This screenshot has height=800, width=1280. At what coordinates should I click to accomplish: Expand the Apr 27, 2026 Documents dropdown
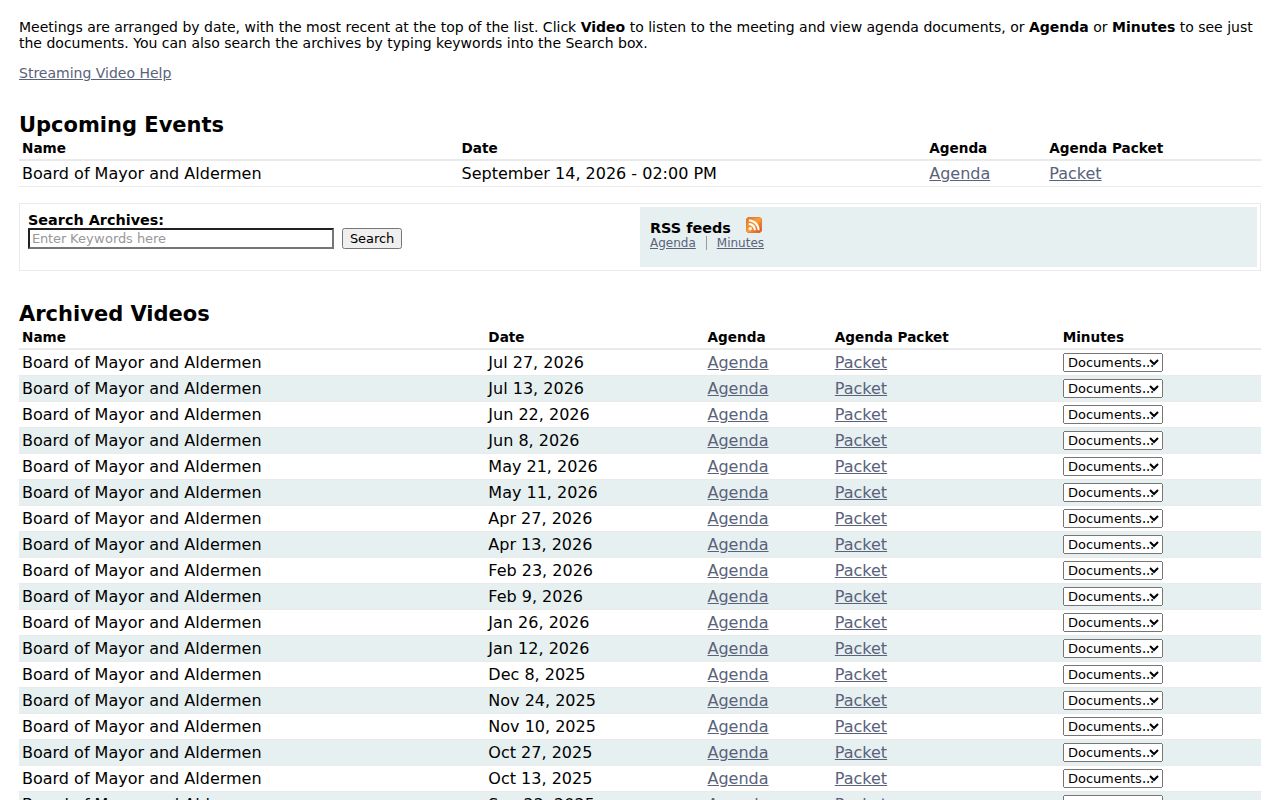pos(1113,518)
